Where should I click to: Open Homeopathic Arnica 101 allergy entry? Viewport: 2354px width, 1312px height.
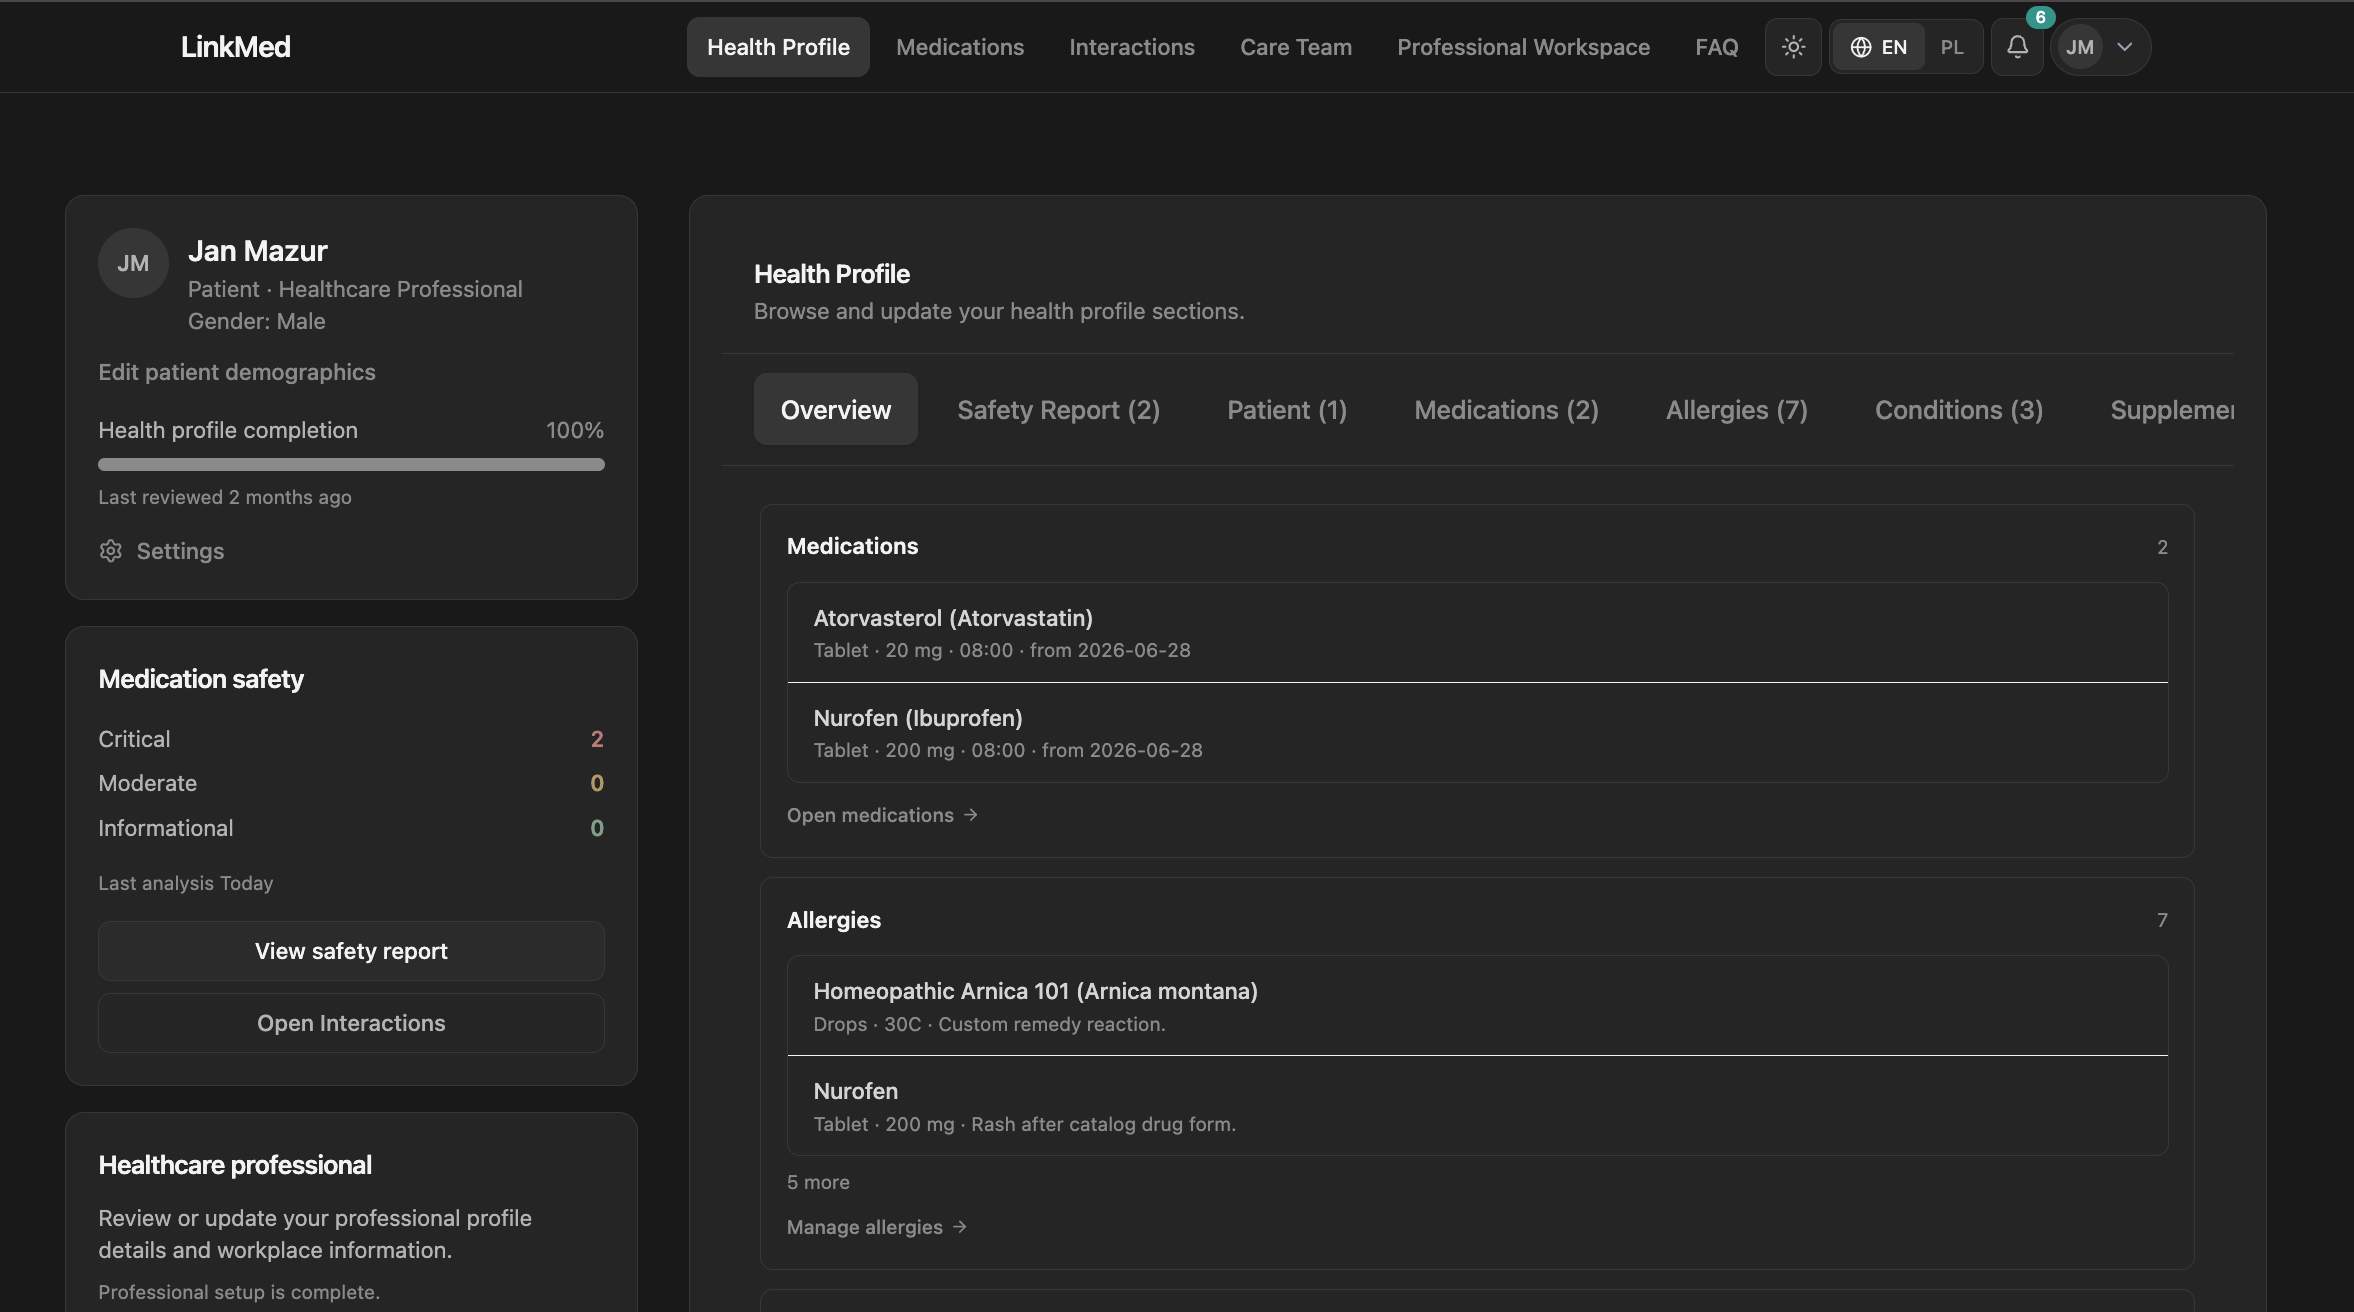tap(1477, 1006)
